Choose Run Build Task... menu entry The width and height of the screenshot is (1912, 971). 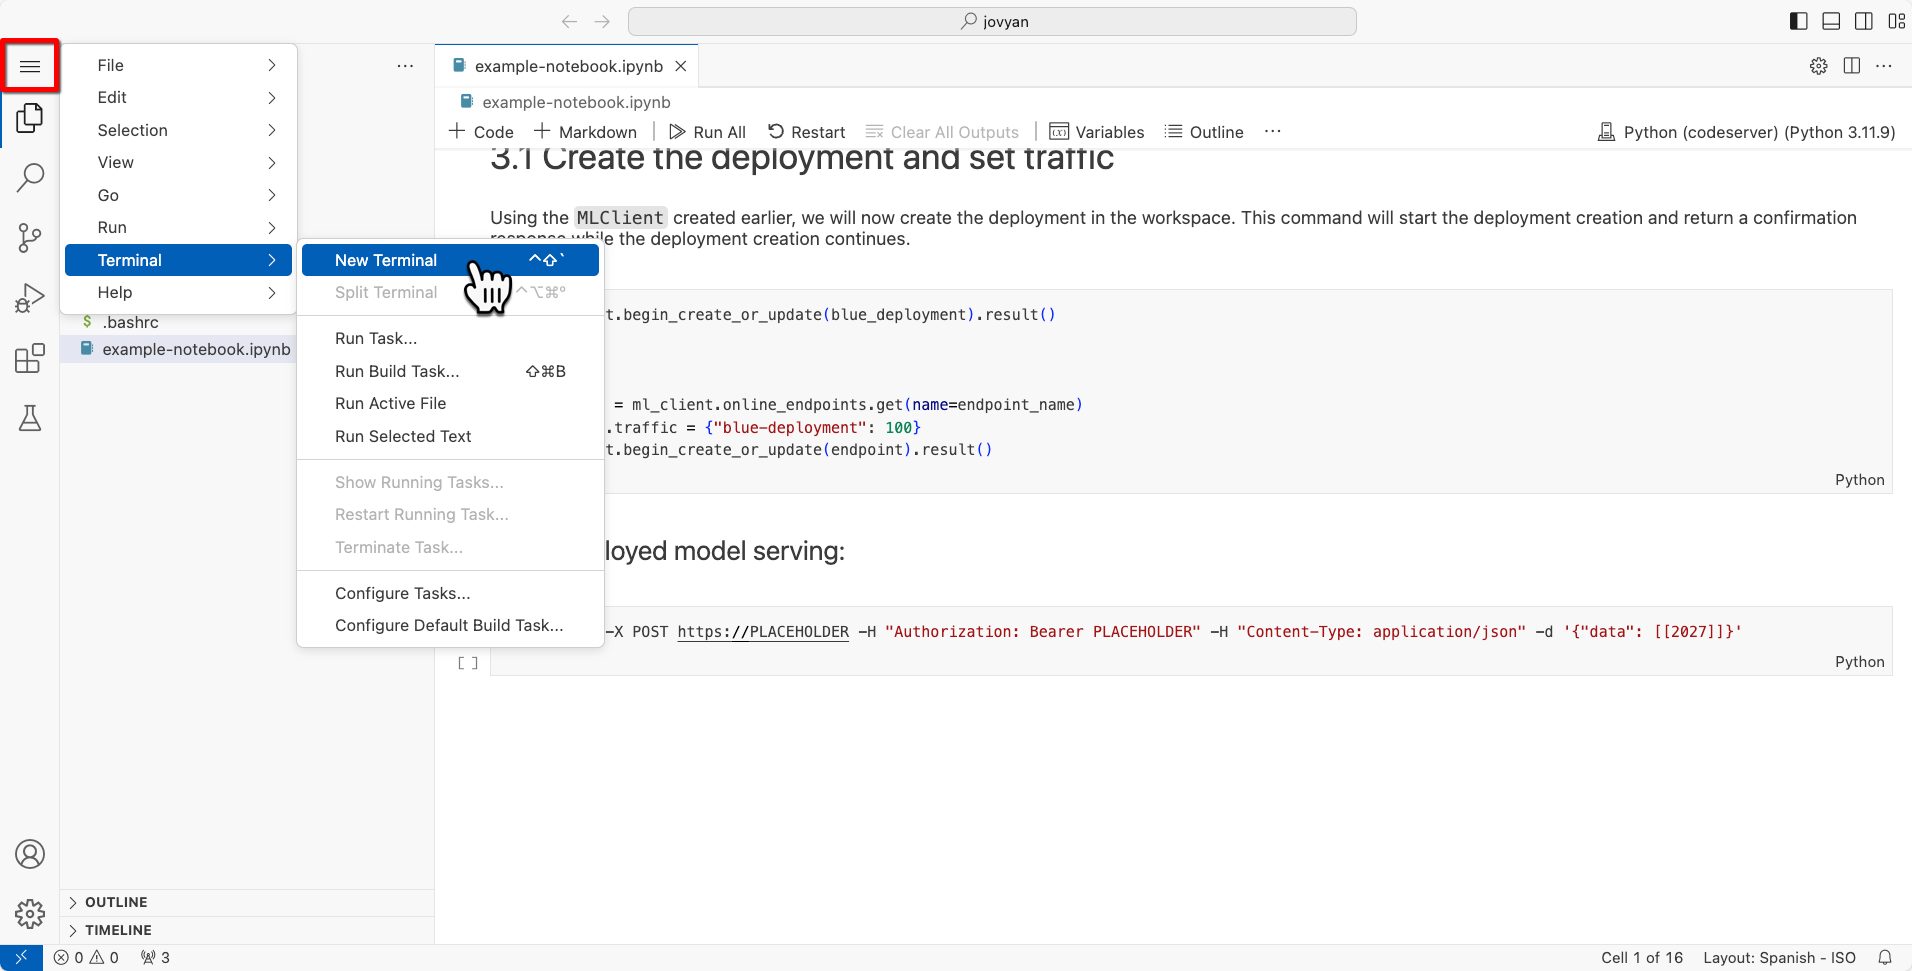tap(397, 371)
